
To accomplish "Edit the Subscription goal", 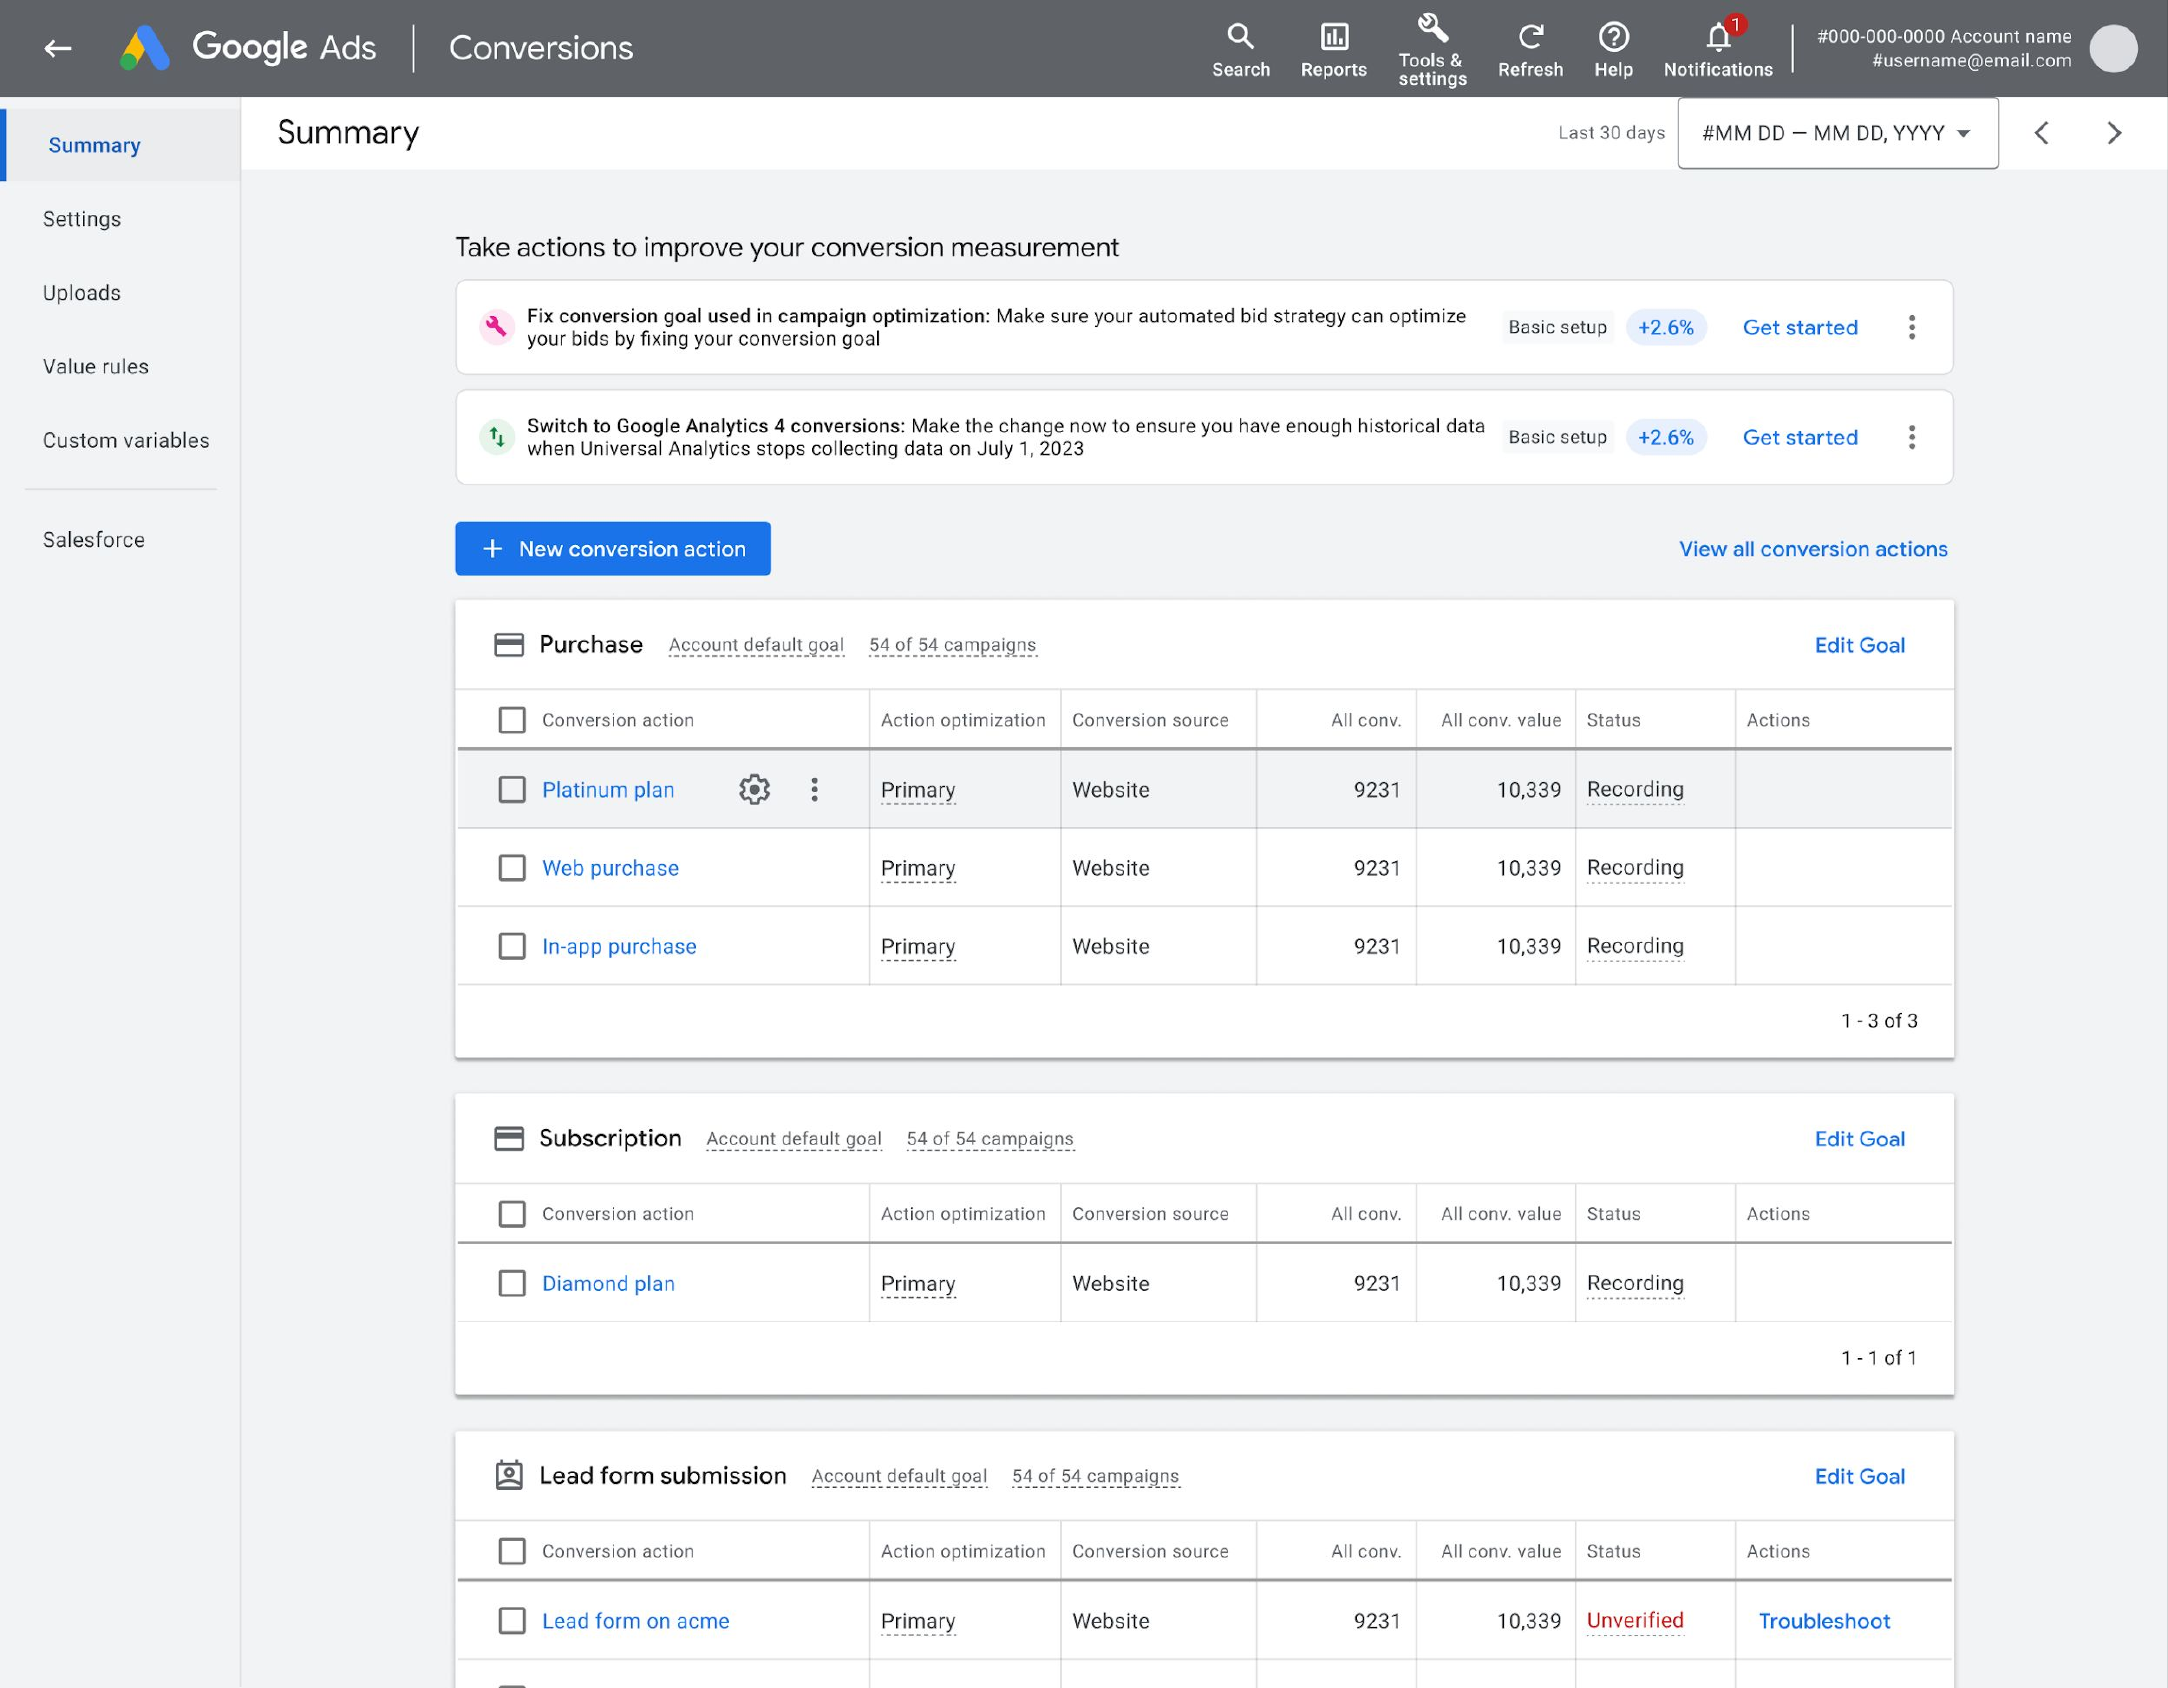I will (x=1859, y=1138).
